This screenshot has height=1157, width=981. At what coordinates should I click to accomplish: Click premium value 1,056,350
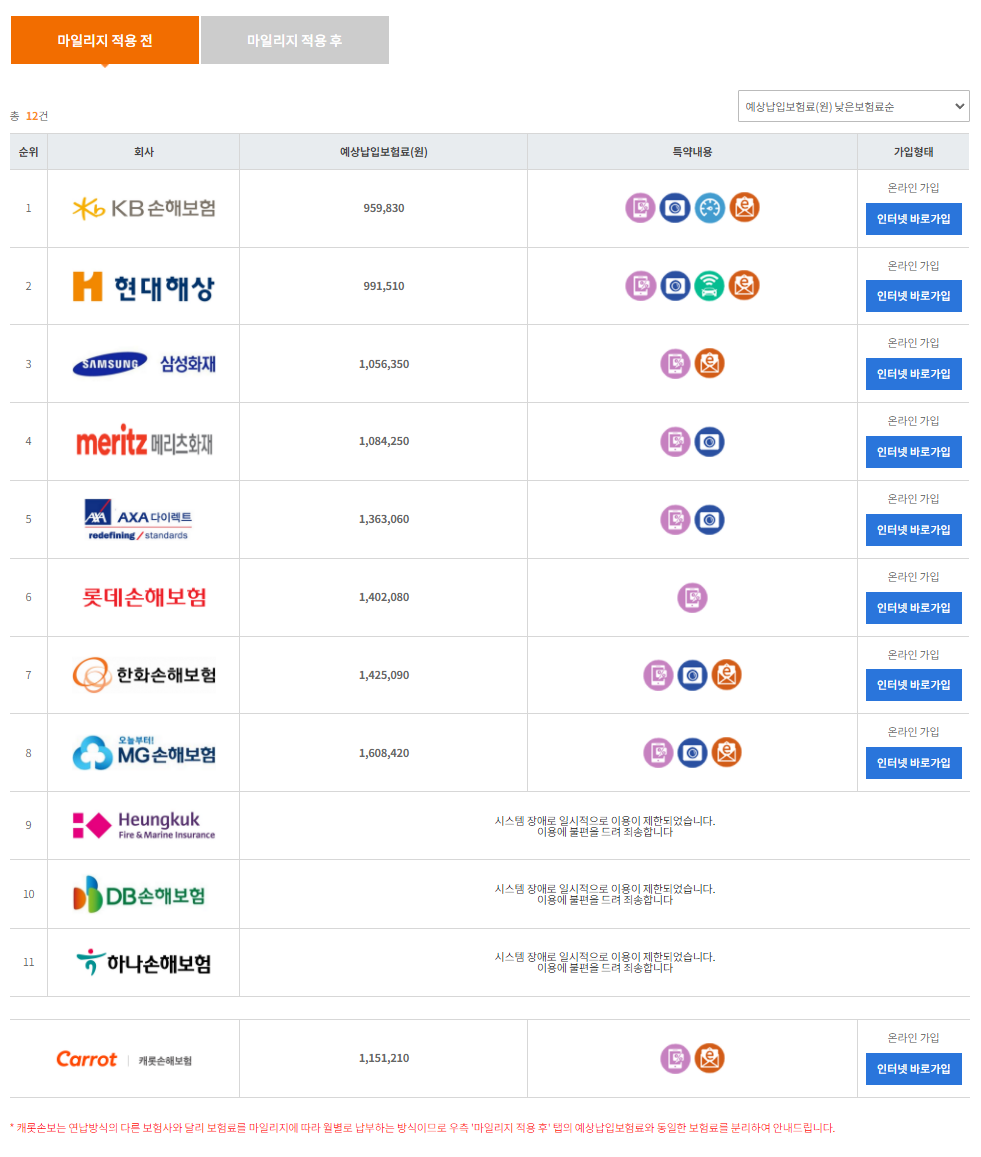[384, 364]
